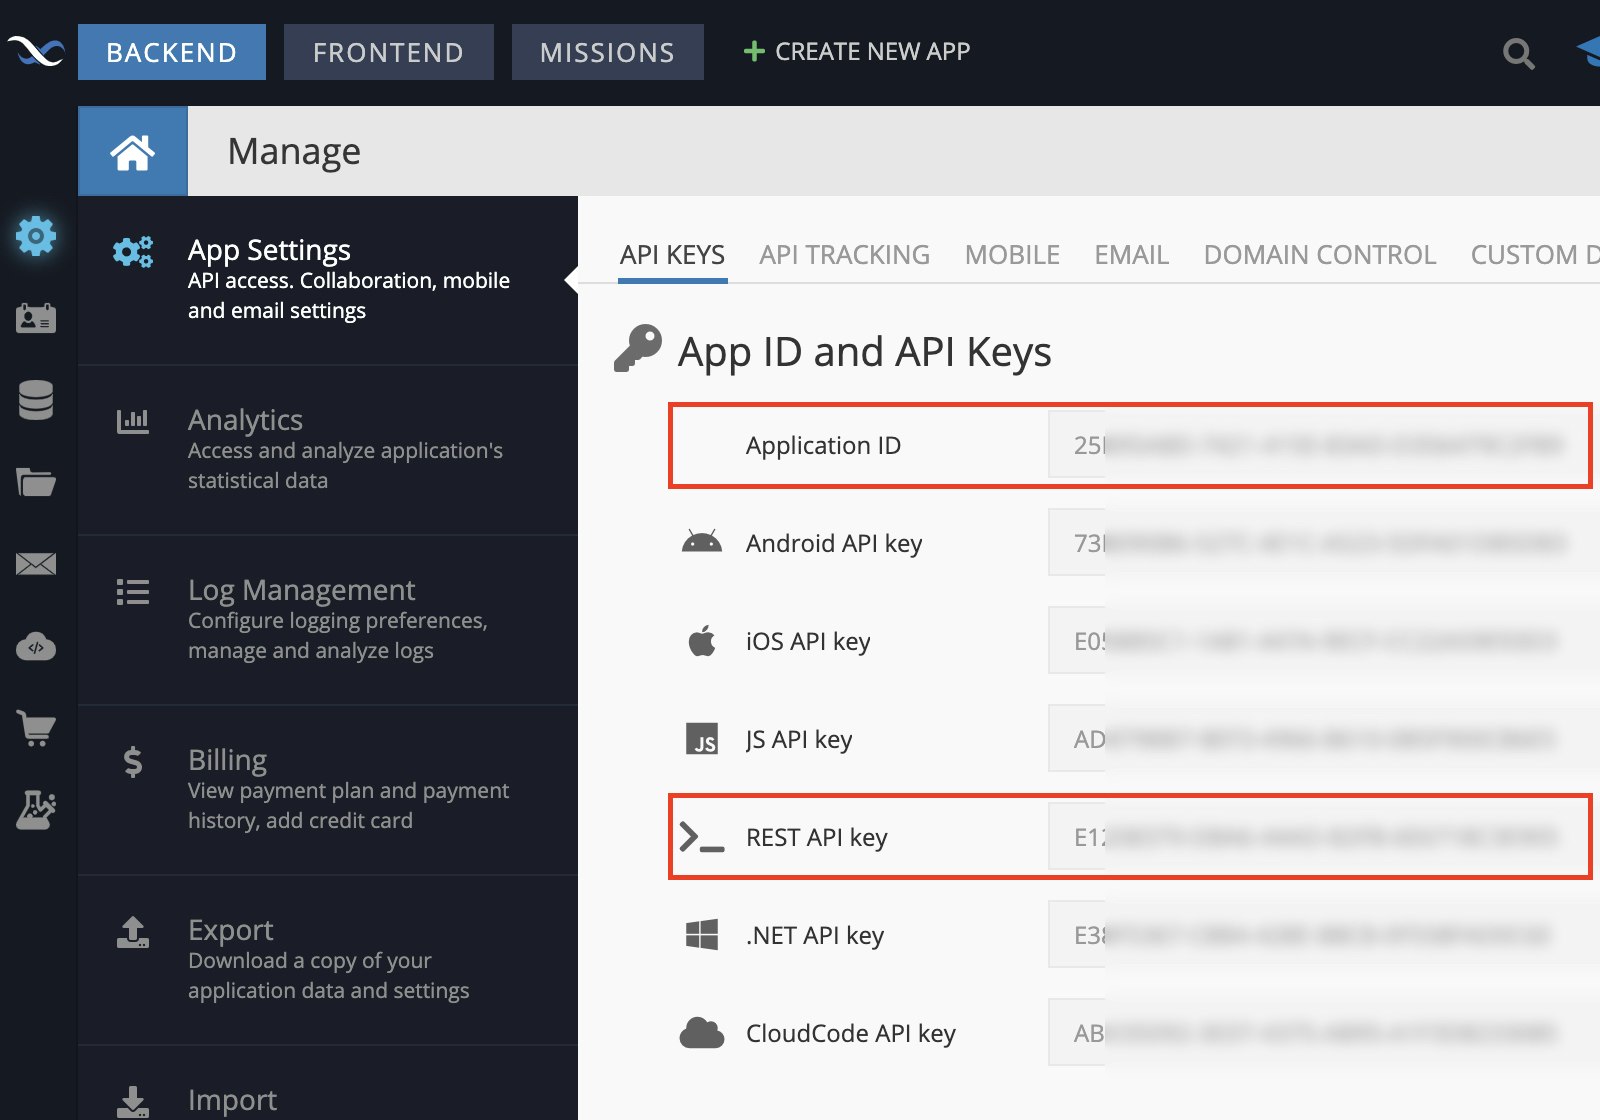Viewport: 1600px width, 1120px height.
Task: Open the API TRACKING tab
Action: point(845,255)
